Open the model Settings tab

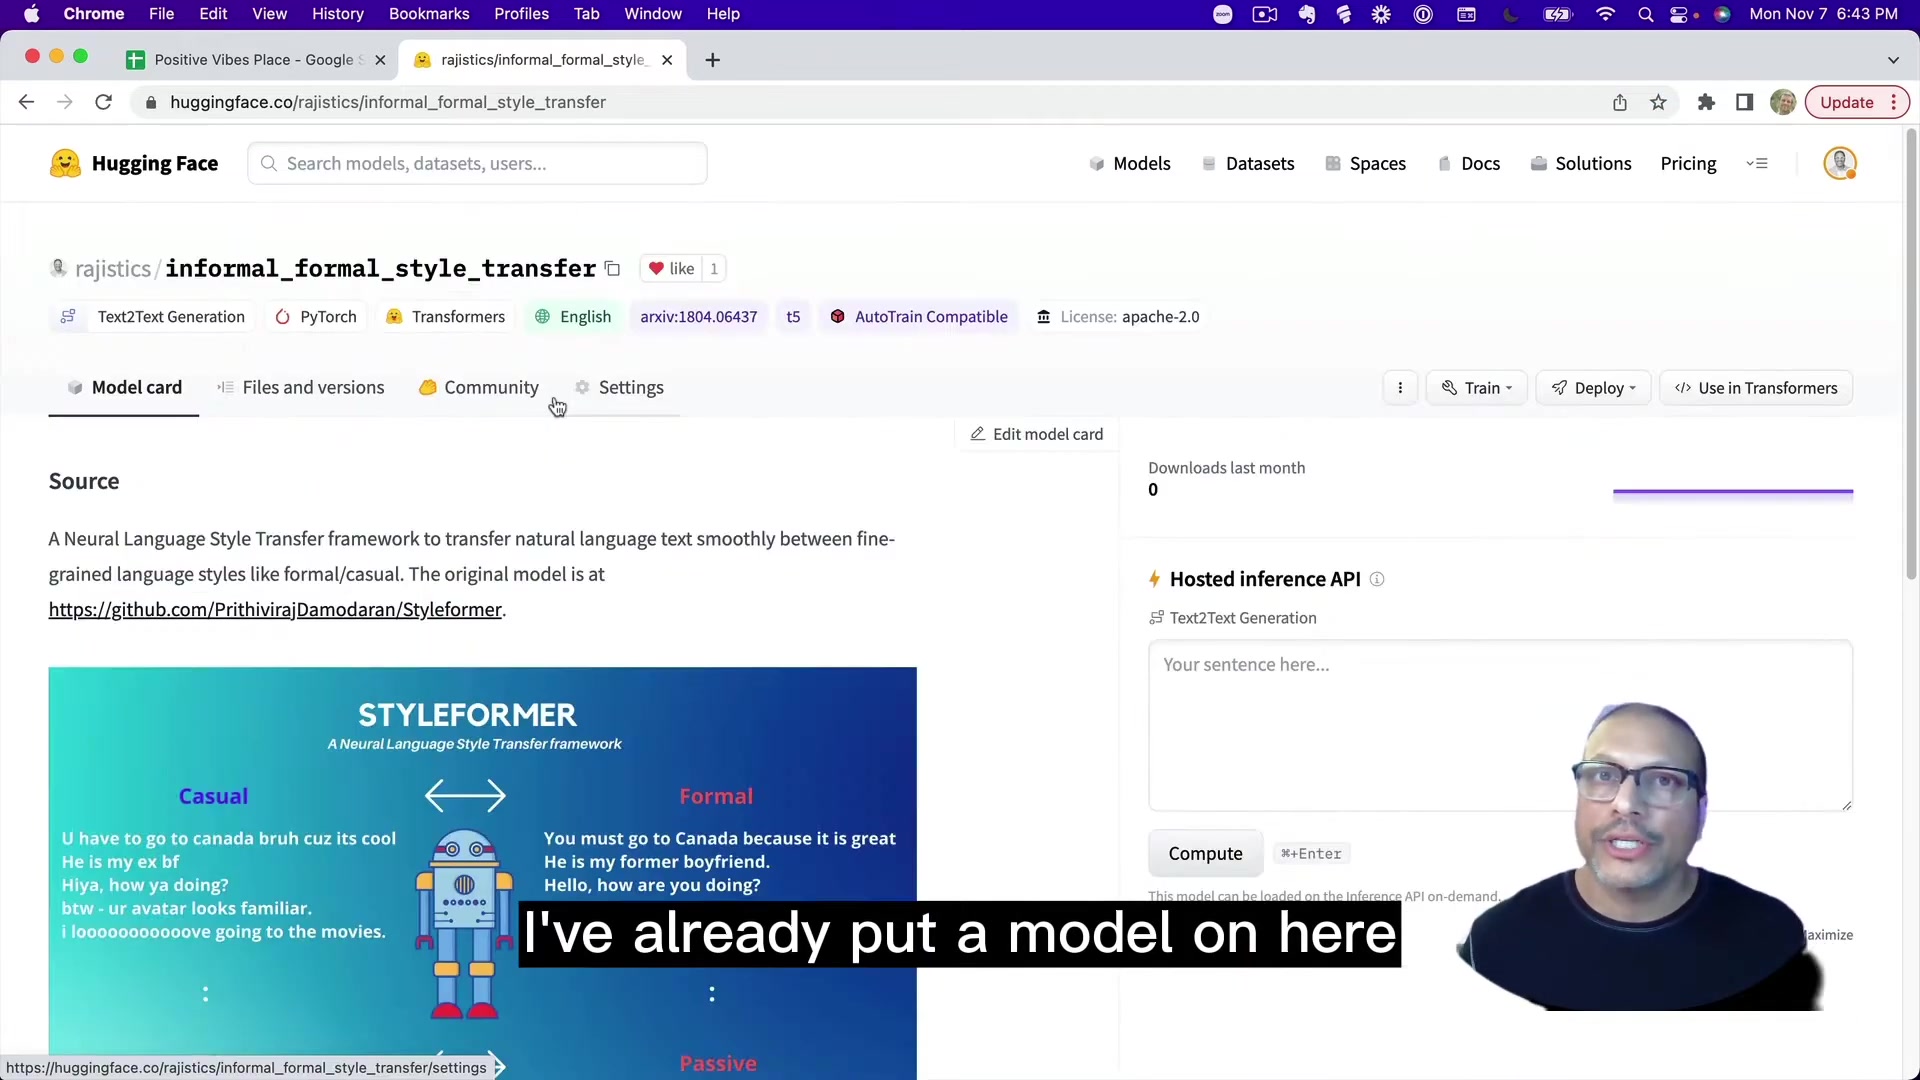click(619, 388)
